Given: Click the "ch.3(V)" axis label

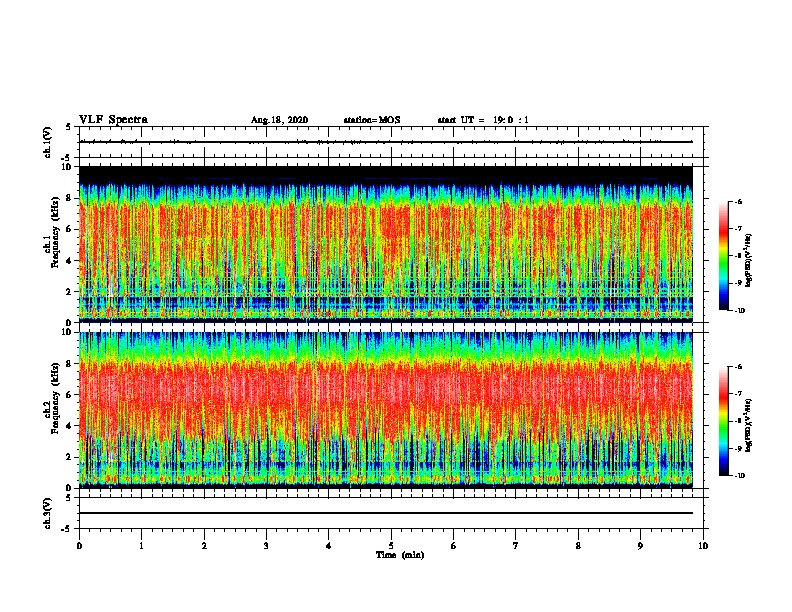Looking at the screenshot, I should (48, 513).
